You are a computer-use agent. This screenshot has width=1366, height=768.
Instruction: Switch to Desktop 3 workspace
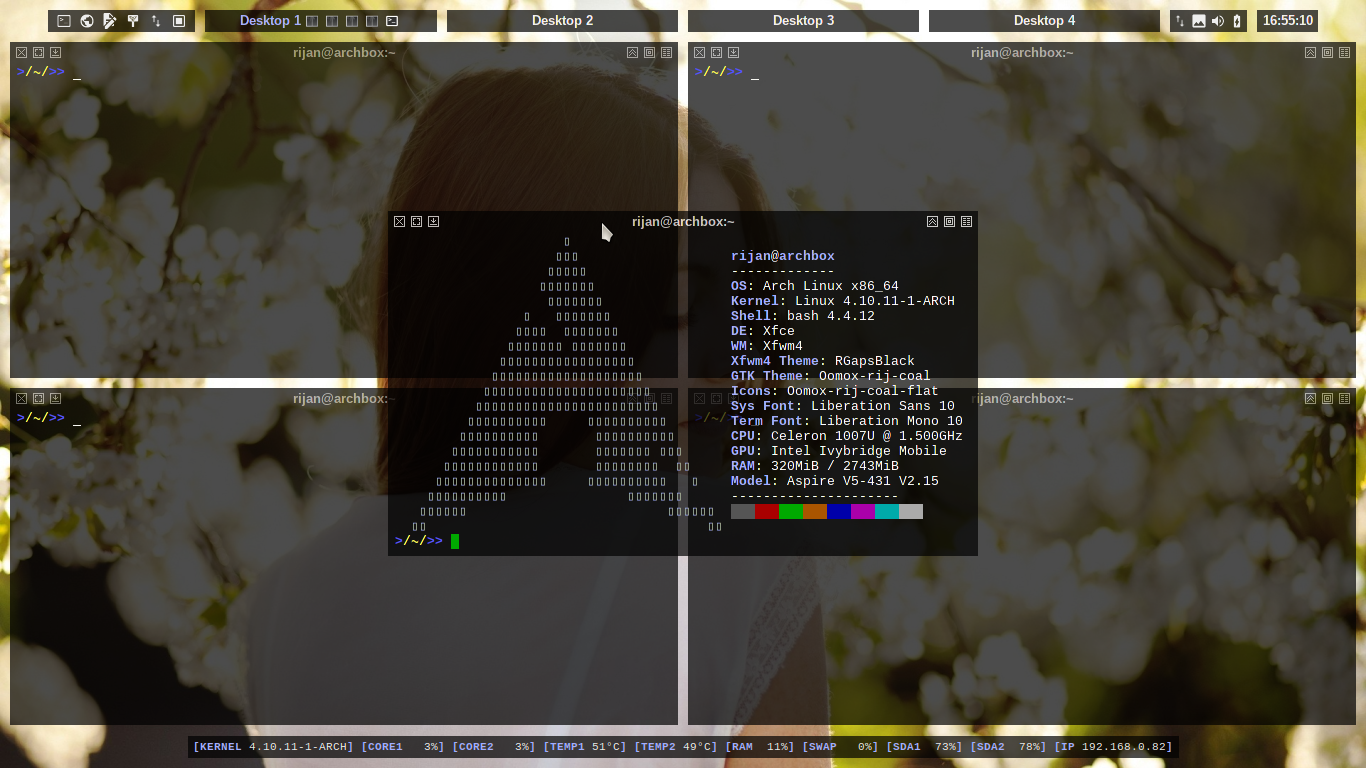803,21
